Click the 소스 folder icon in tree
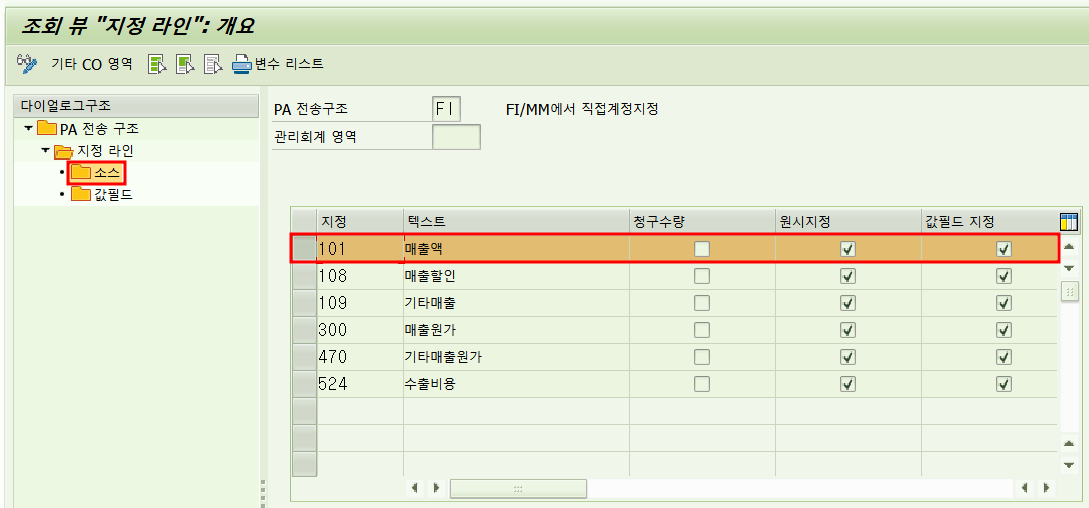The width and height of the screenshot is (1089, 508). pos(81,172)
